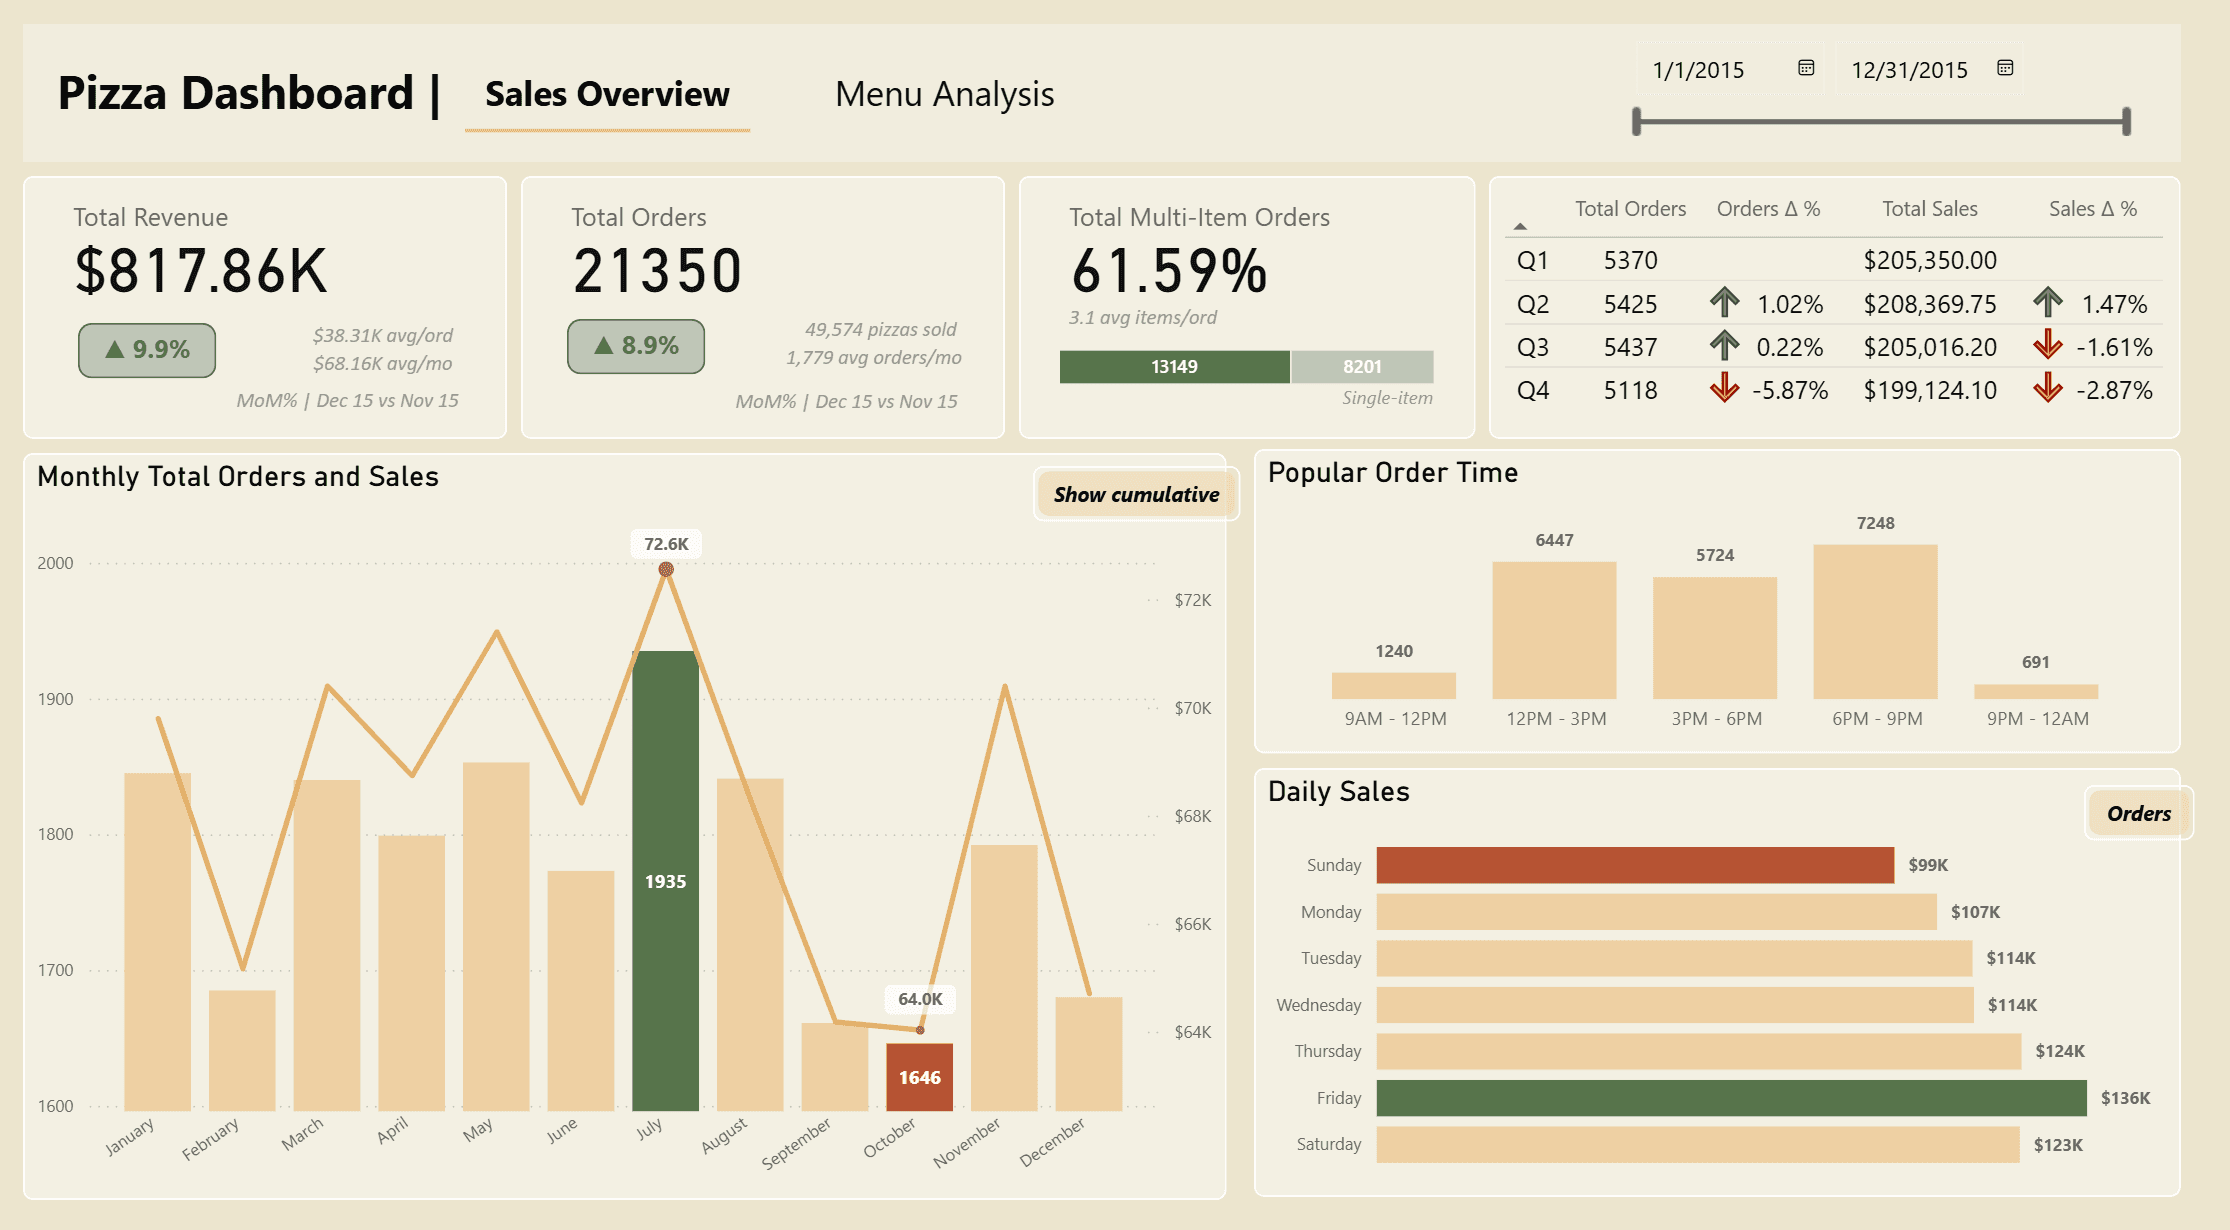Viewport: 2230px width, 1230px height.
Task: Click the date range slider left handle
Action: [1637, 122]
